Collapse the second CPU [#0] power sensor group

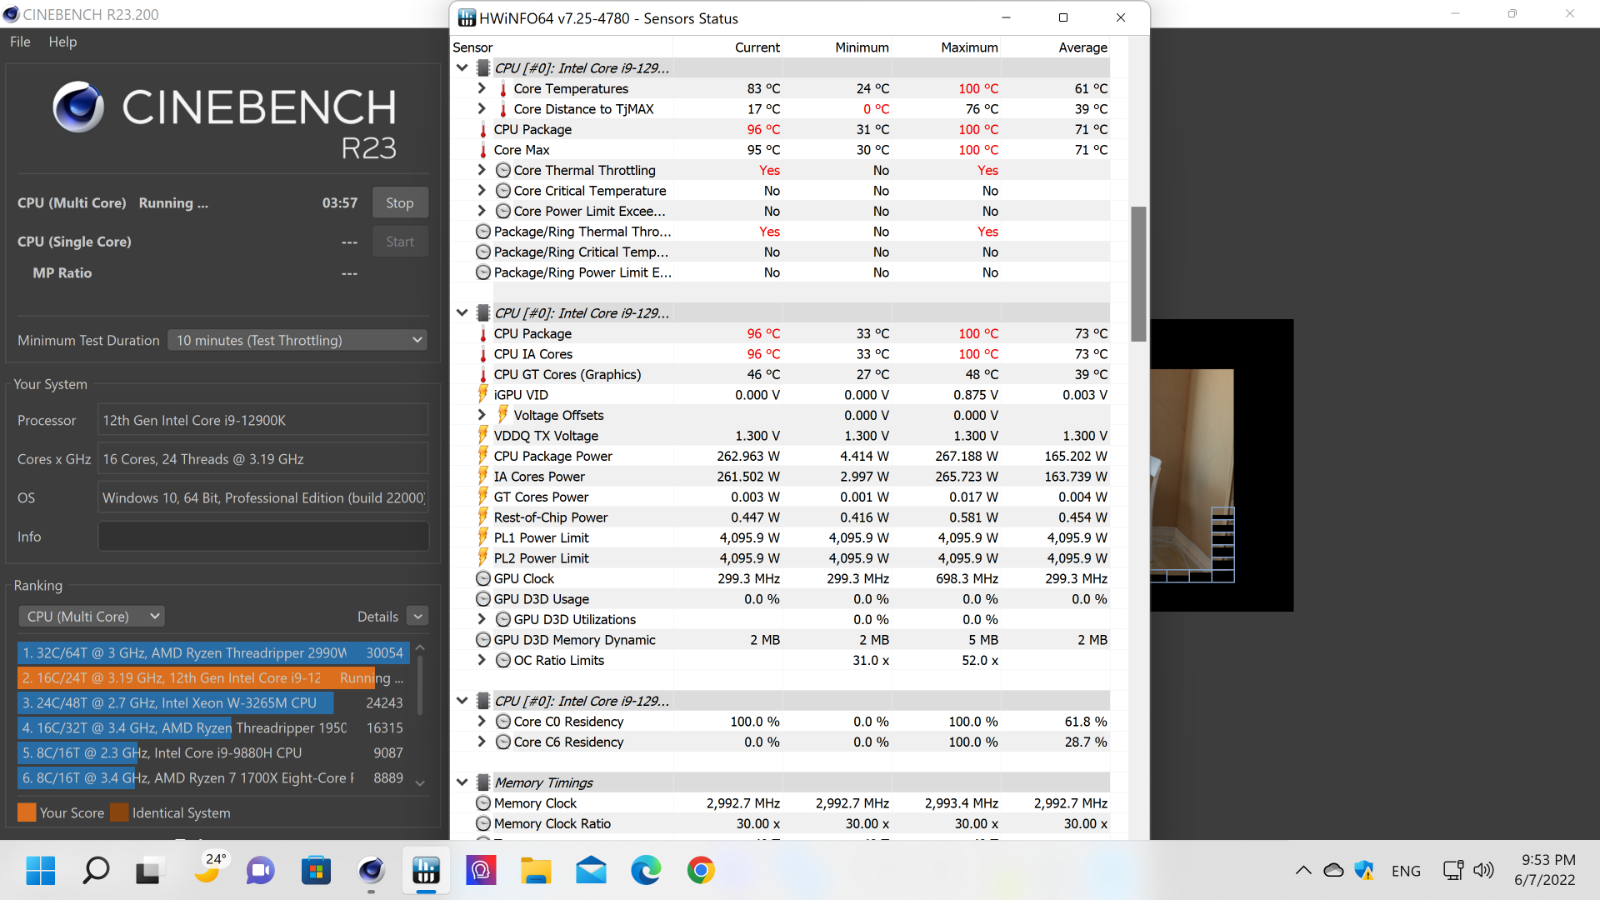click(x=462, y=313)
